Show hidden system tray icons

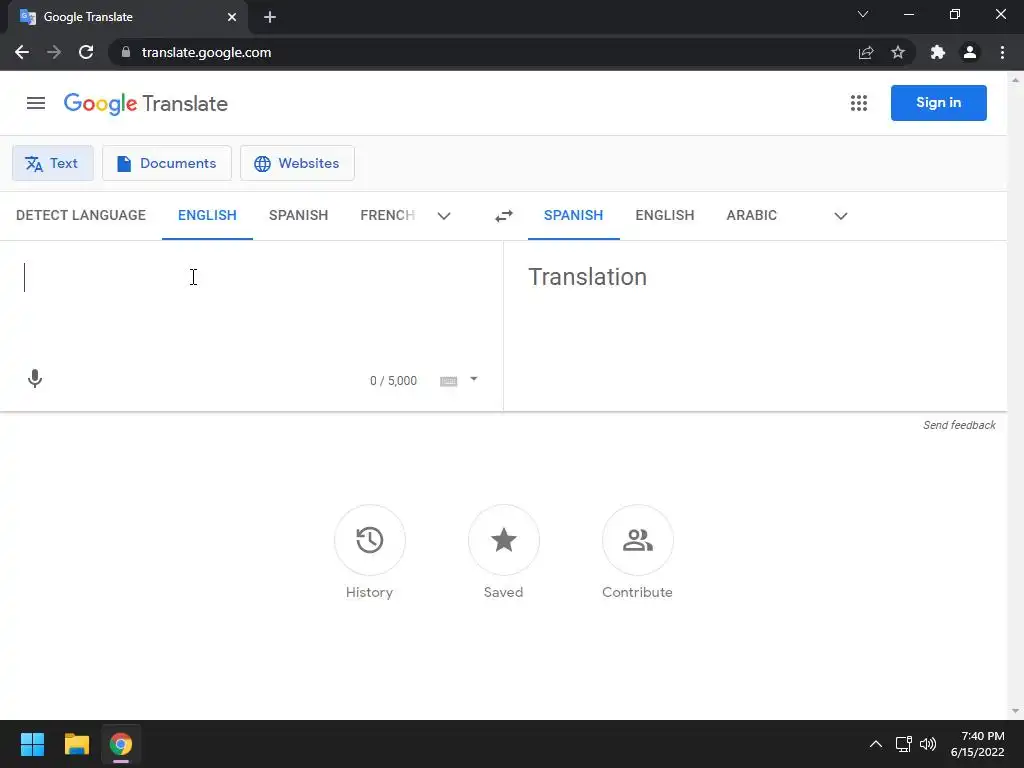[876, 744]
